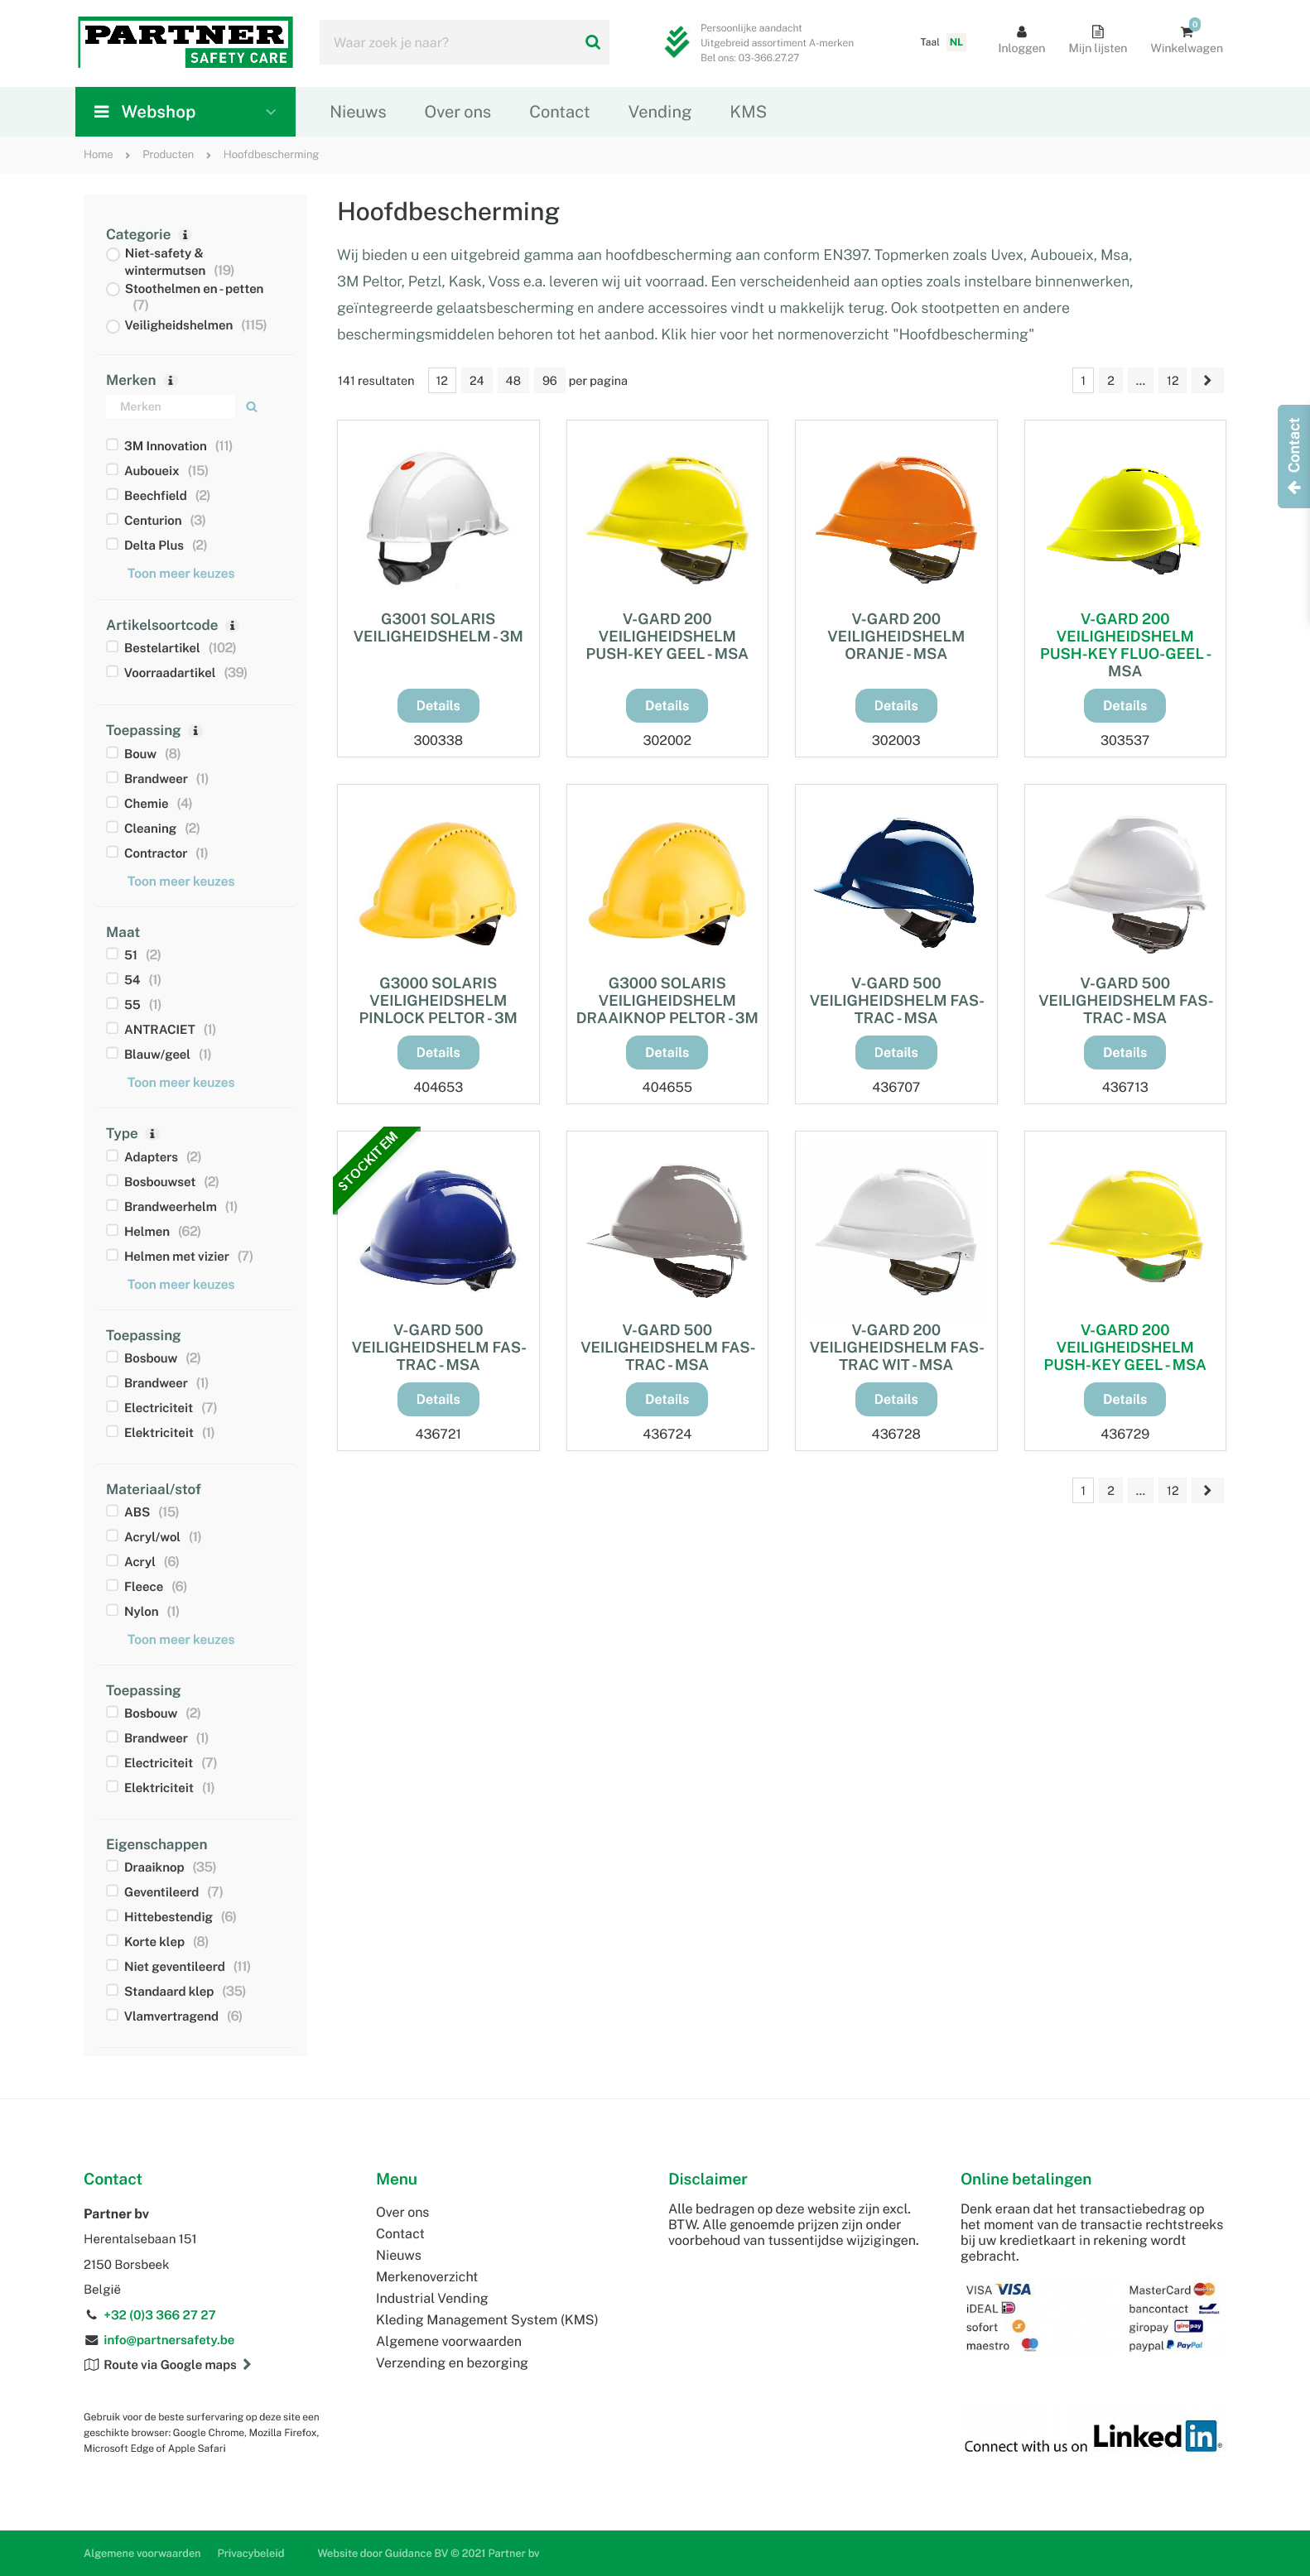Click the LinkedIn logo in footer
Screen dimensions: 1310x2576
point(1156,2436)
